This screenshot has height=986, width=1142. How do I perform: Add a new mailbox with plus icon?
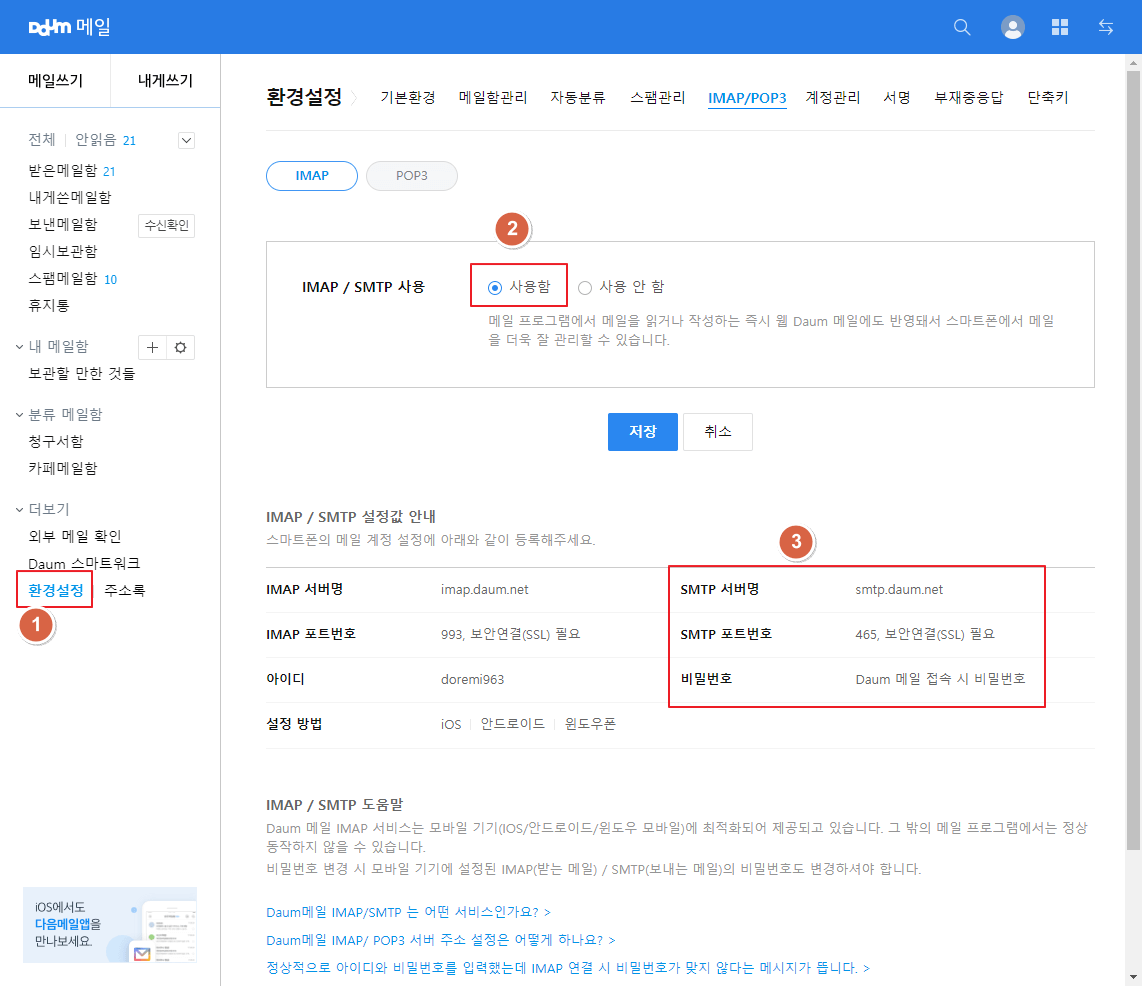[152, 347]
